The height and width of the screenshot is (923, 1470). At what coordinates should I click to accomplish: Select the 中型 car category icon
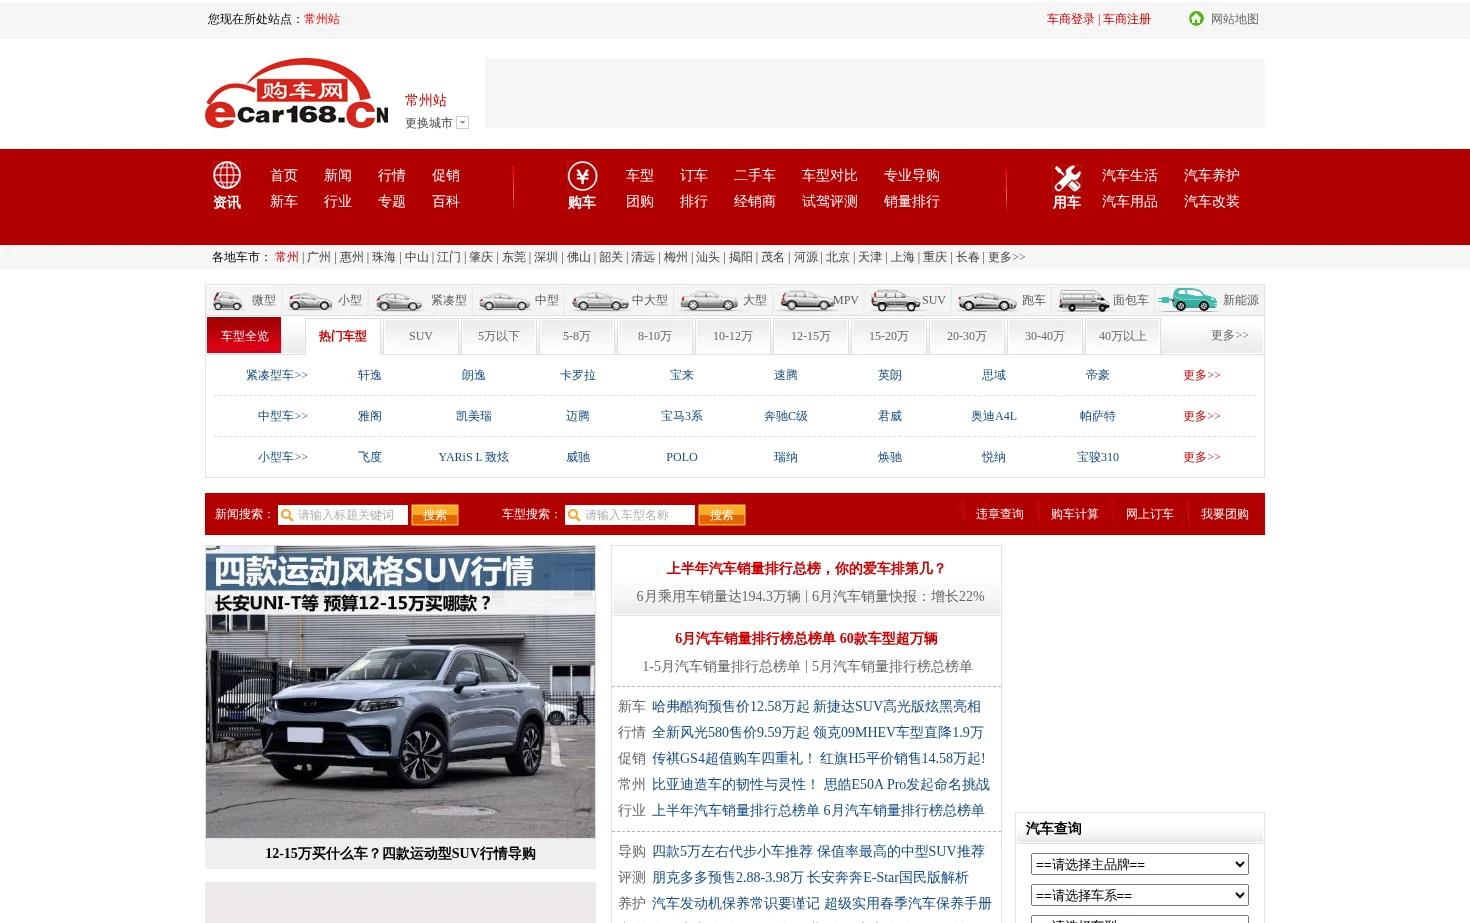pyautogui.click(x=505, y=300)
